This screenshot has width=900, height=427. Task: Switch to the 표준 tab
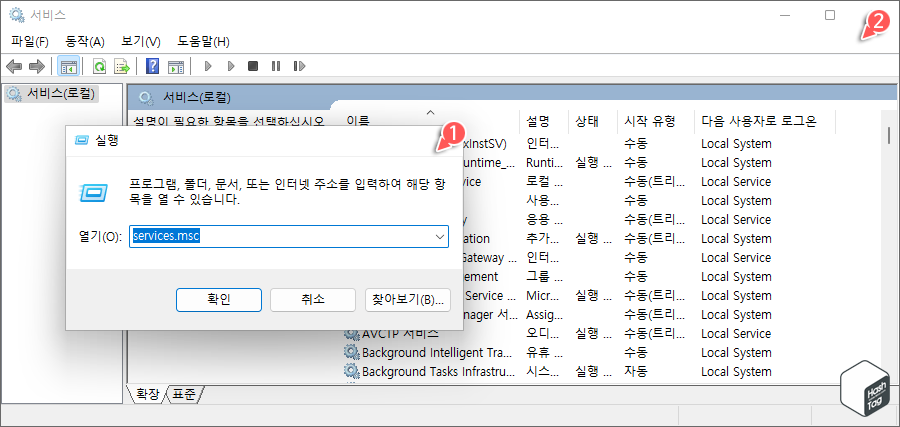tap(184, 394)
